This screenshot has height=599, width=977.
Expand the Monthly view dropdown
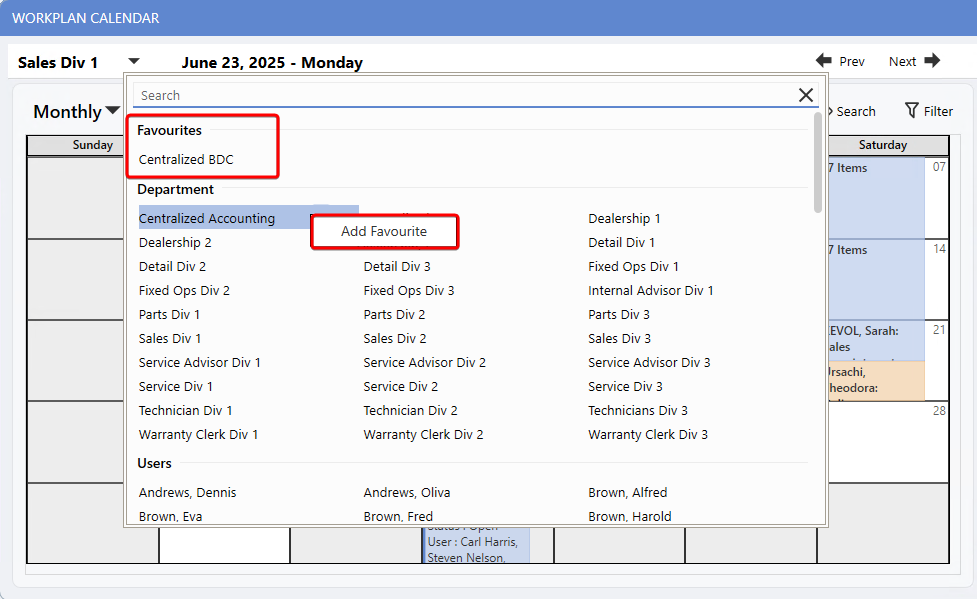point(113,111)
